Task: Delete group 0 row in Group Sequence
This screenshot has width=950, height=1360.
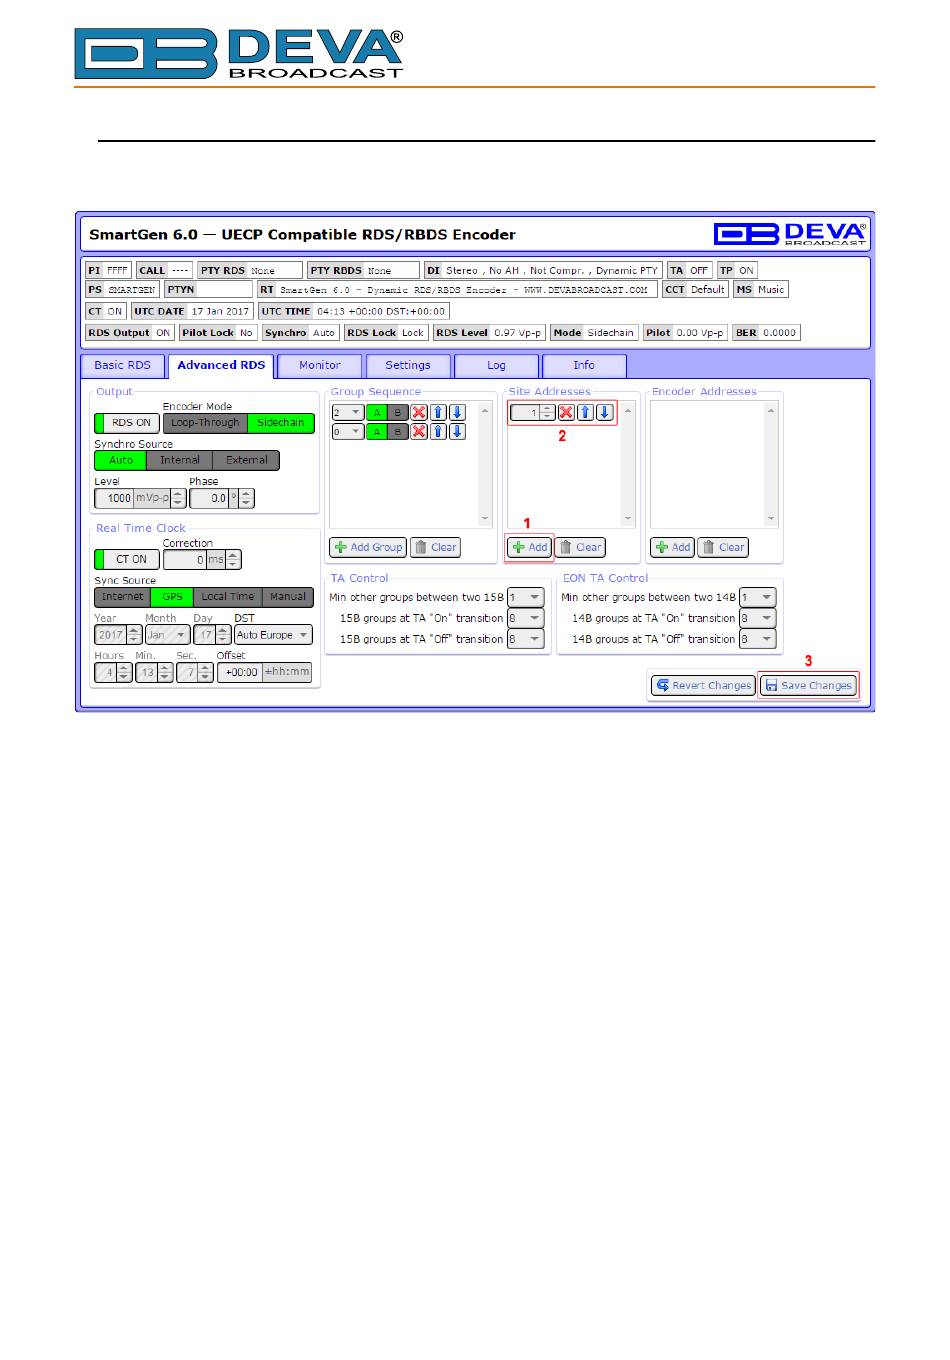Action: click(x=419, y=432)
